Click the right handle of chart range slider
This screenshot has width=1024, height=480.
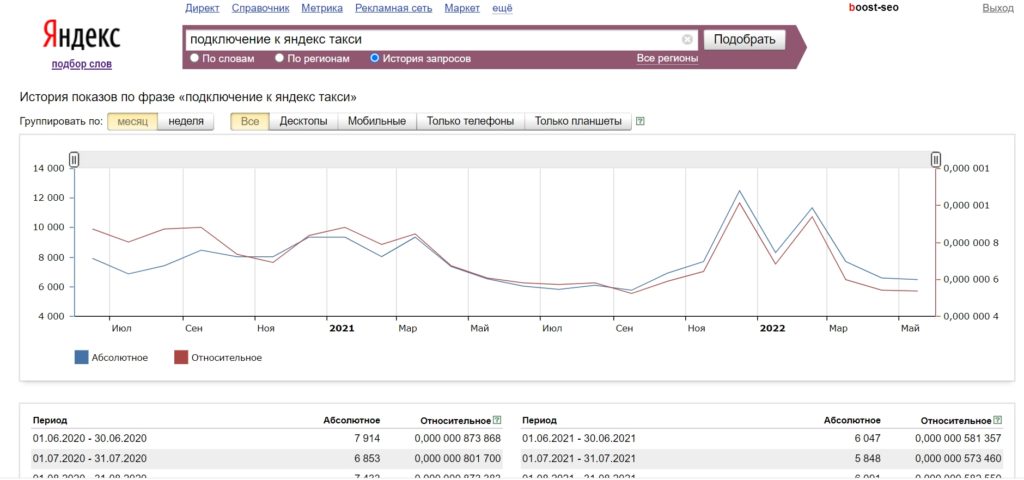click(936, 159)
